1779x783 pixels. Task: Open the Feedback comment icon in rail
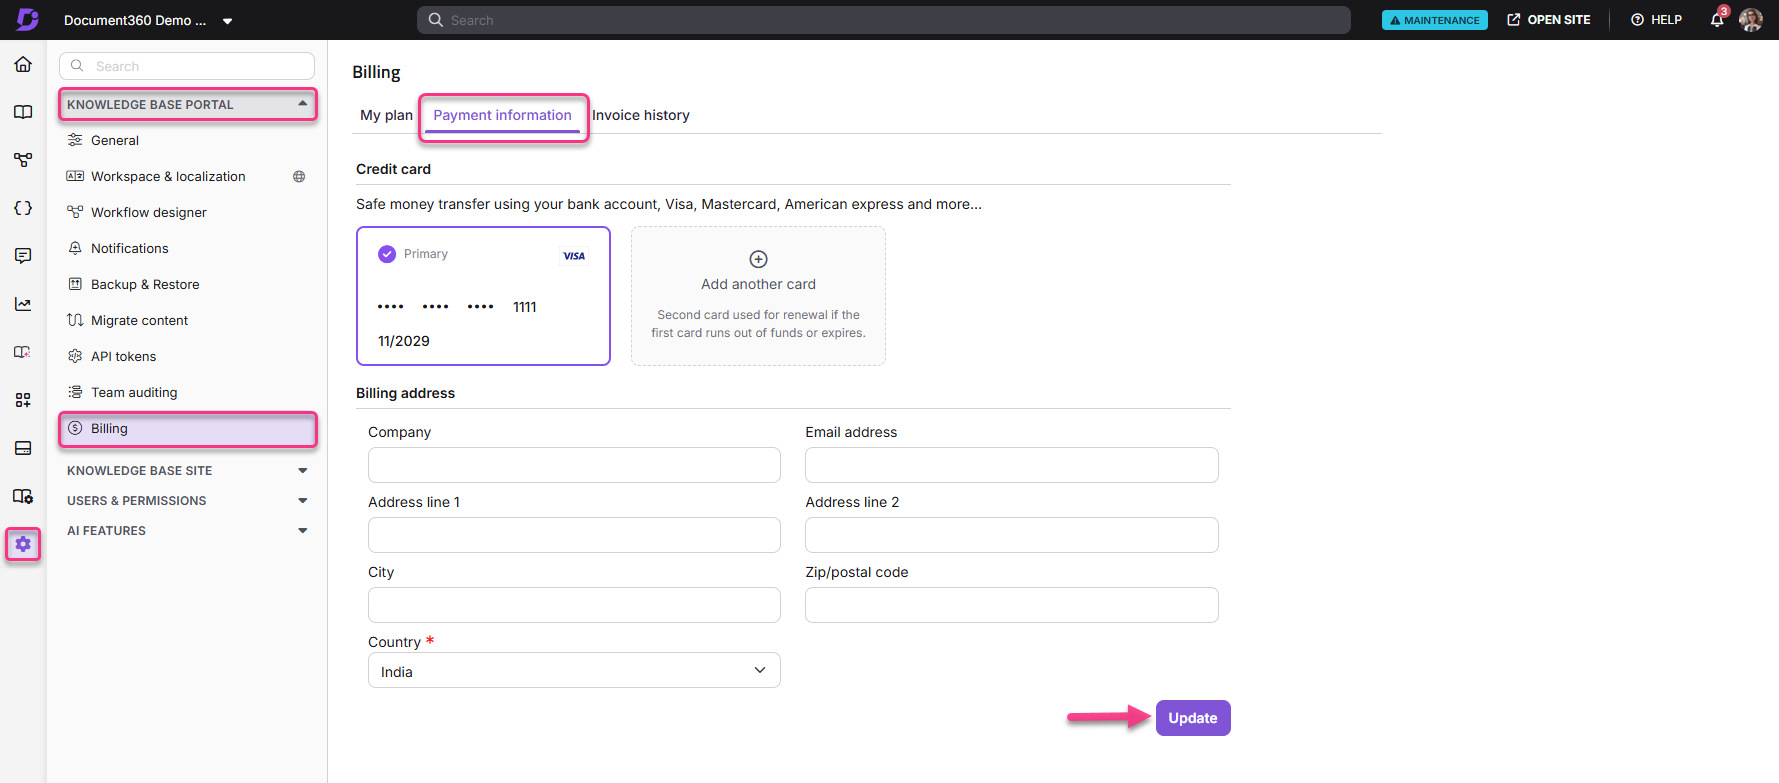(x=23, y=256)
